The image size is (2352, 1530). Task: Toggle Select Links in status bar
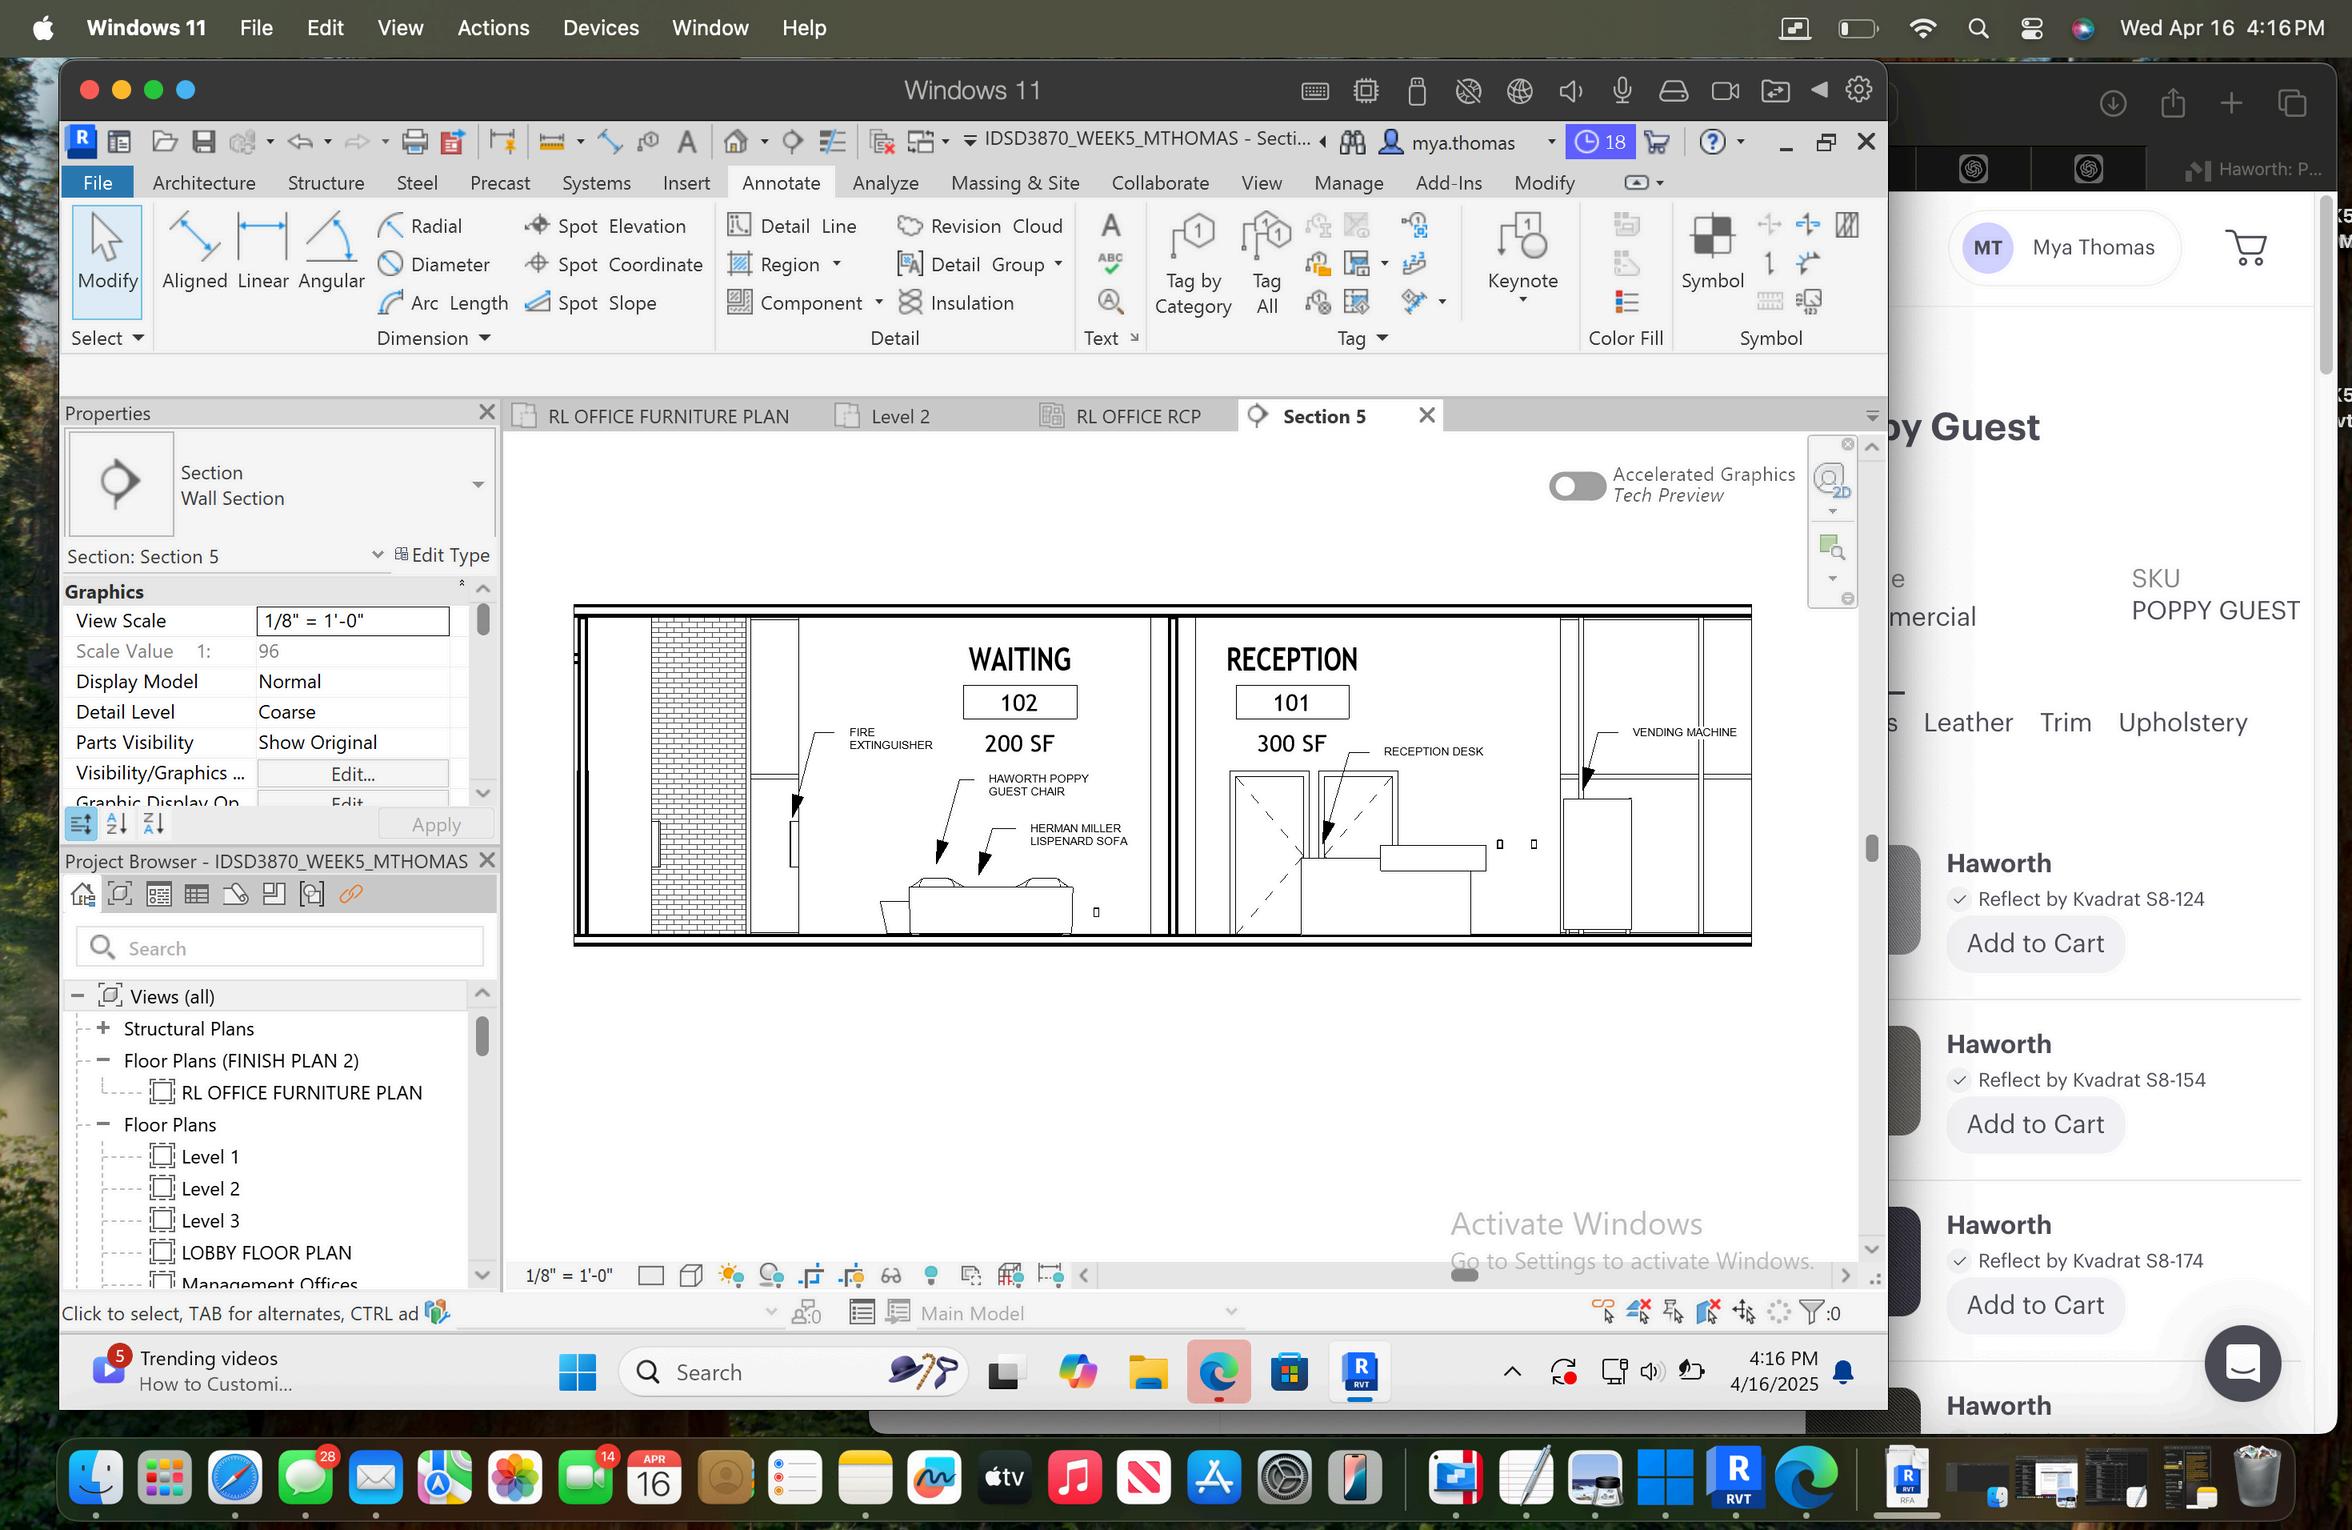(x=1603, y=1312)
